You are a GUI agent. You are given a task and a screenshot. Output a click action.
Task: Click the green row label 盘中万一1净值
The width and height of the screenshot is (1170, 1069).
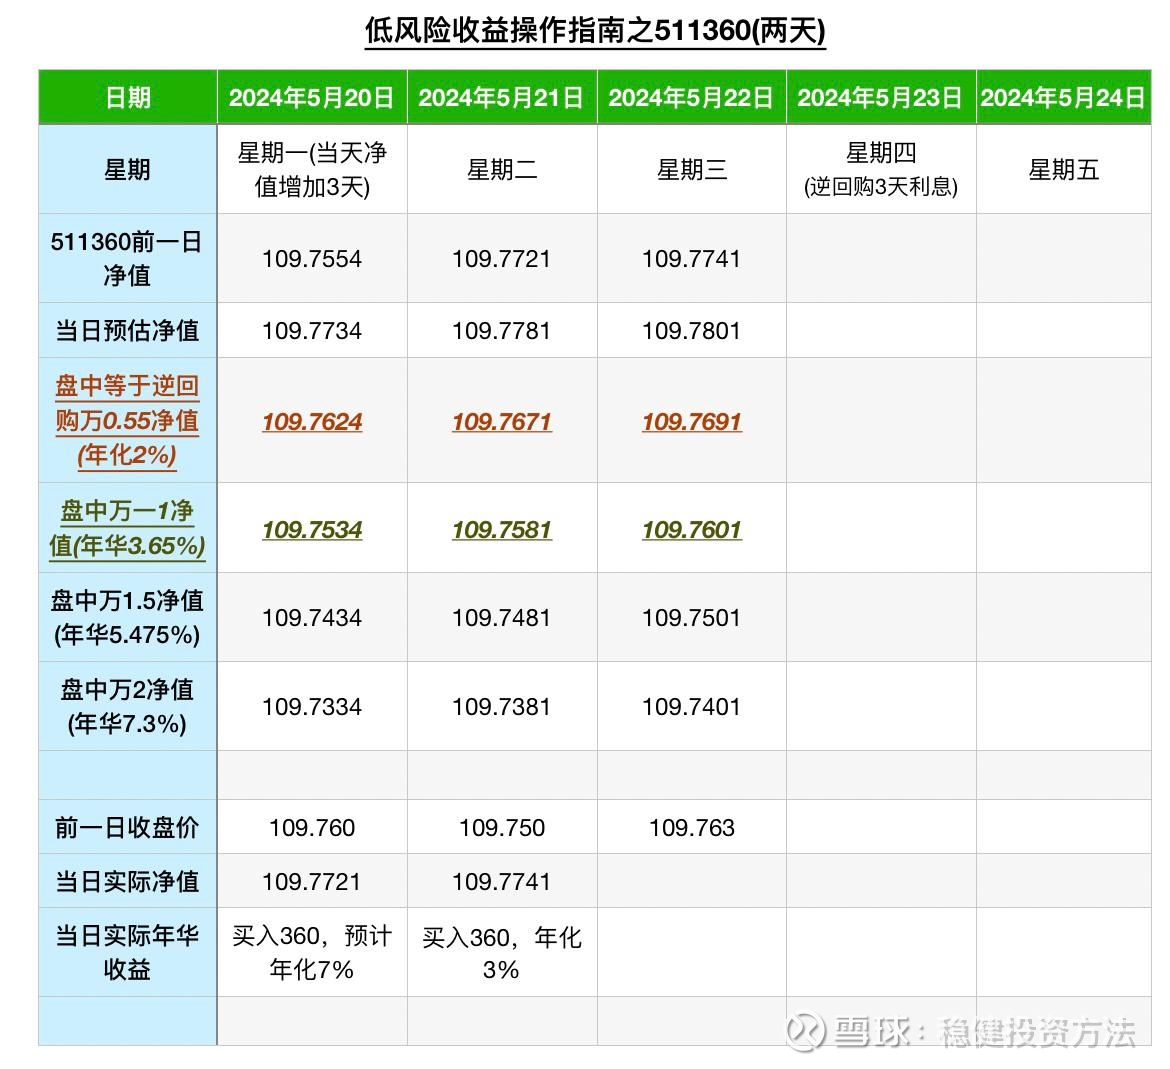[x=127, y=528]
